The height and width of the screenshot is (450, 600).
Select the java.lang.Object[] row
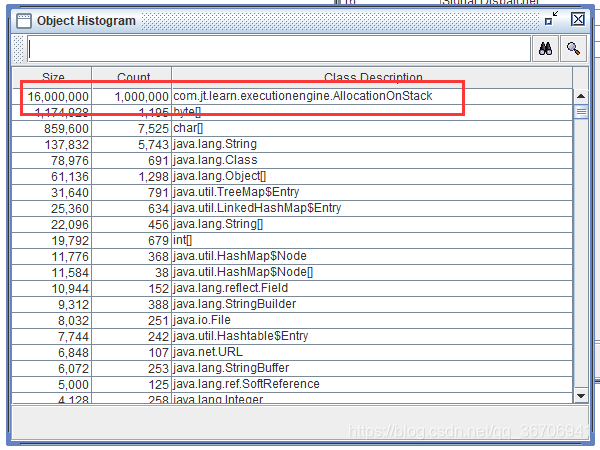[x=292, y=176]
